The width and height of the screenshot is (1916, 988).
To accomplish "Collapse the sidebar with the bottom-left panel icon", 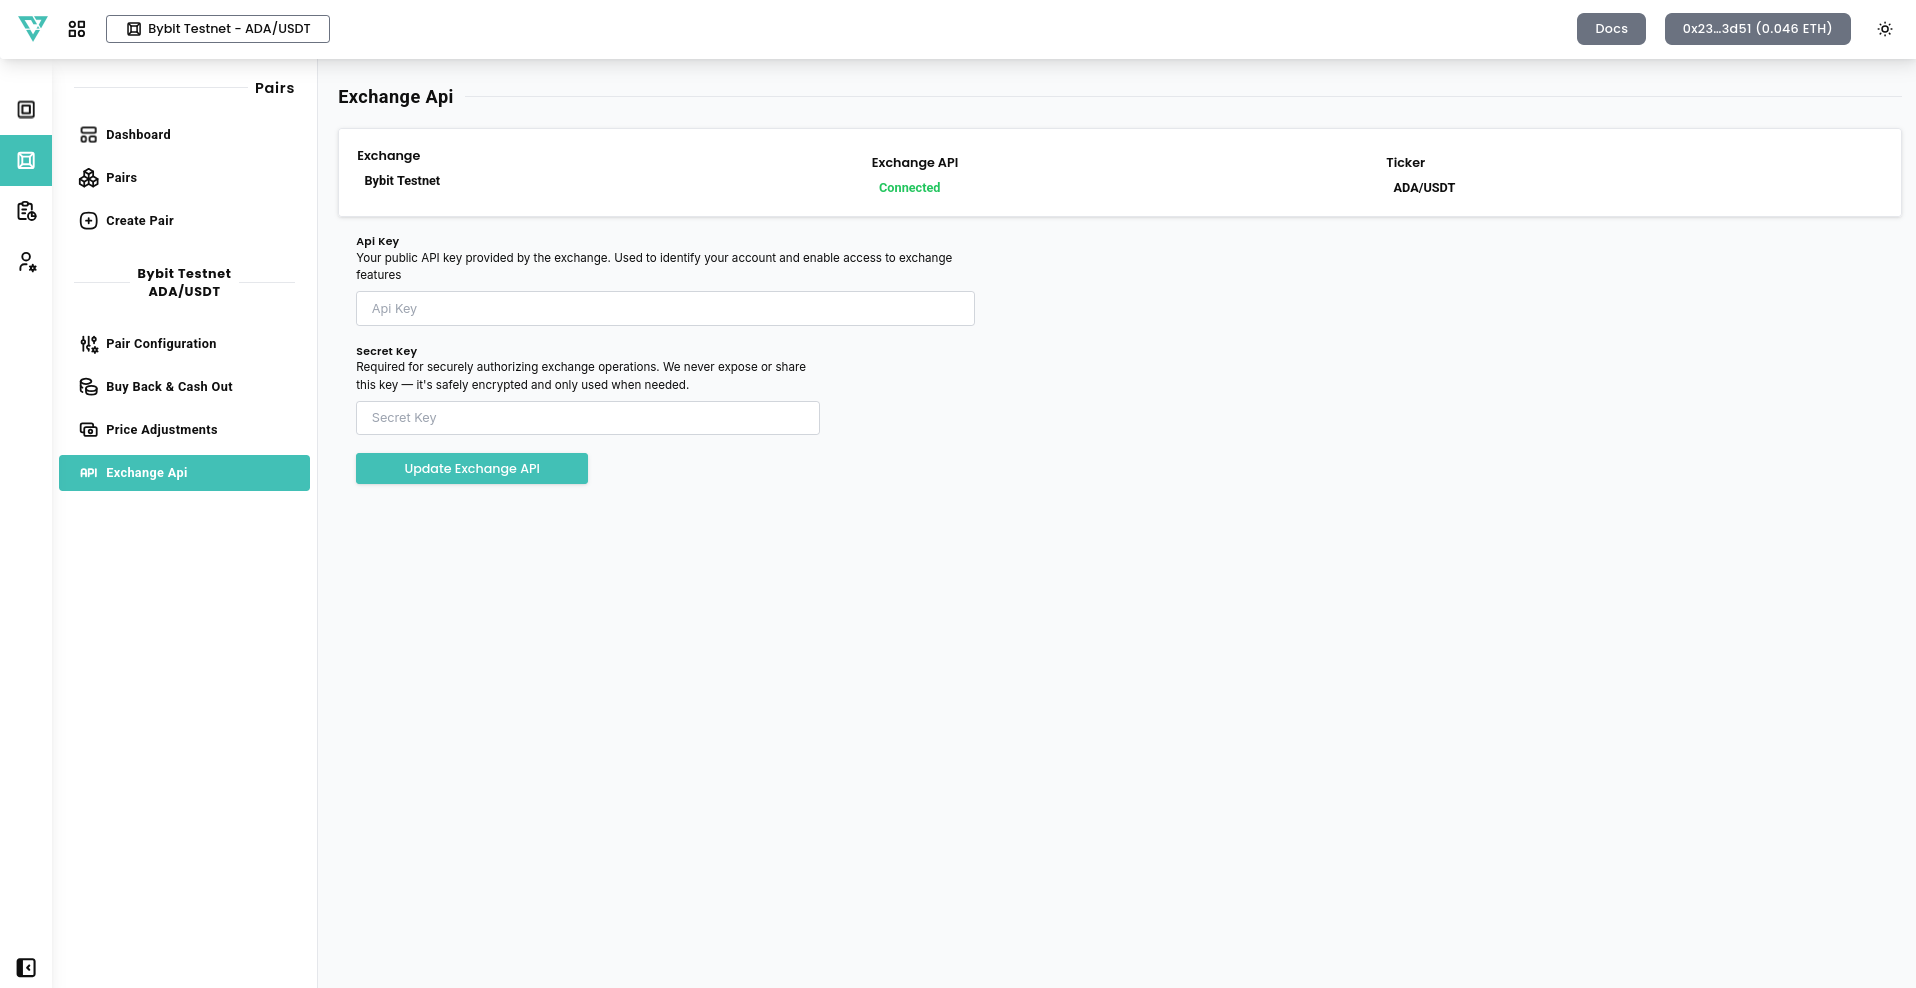I will coord(26,967).
